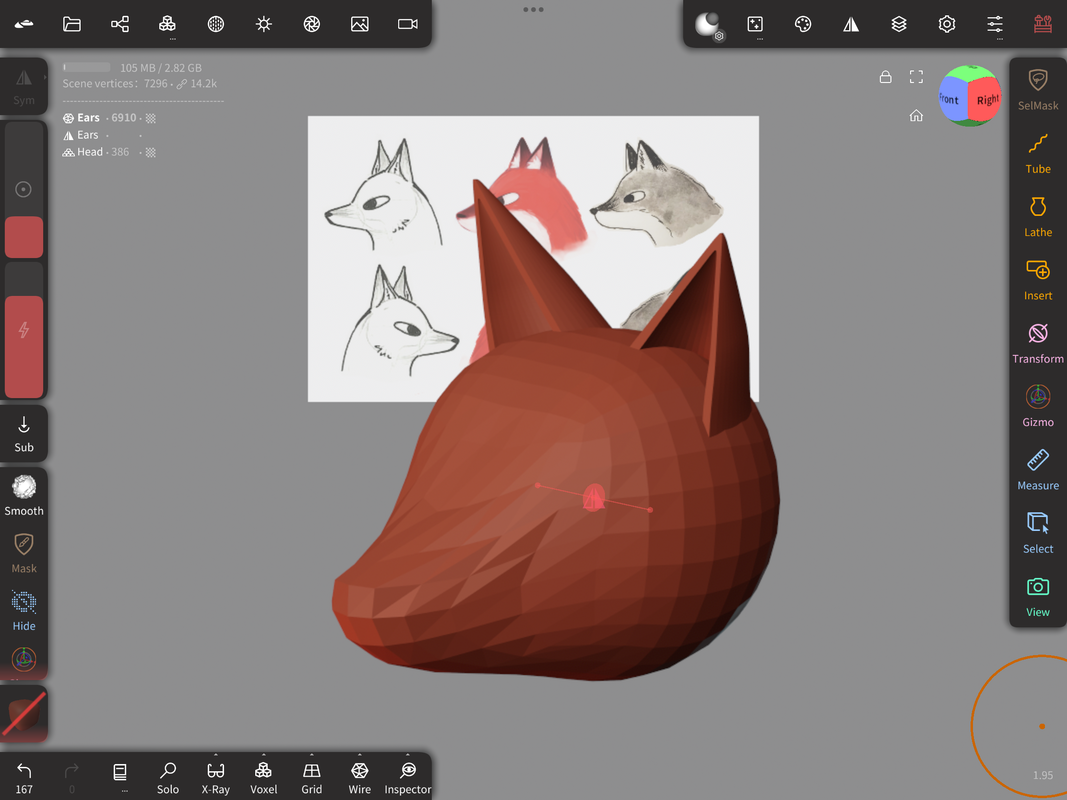Click the Voxel remesh button
Screen dimensions: 1067x800
tap(264, 777)
